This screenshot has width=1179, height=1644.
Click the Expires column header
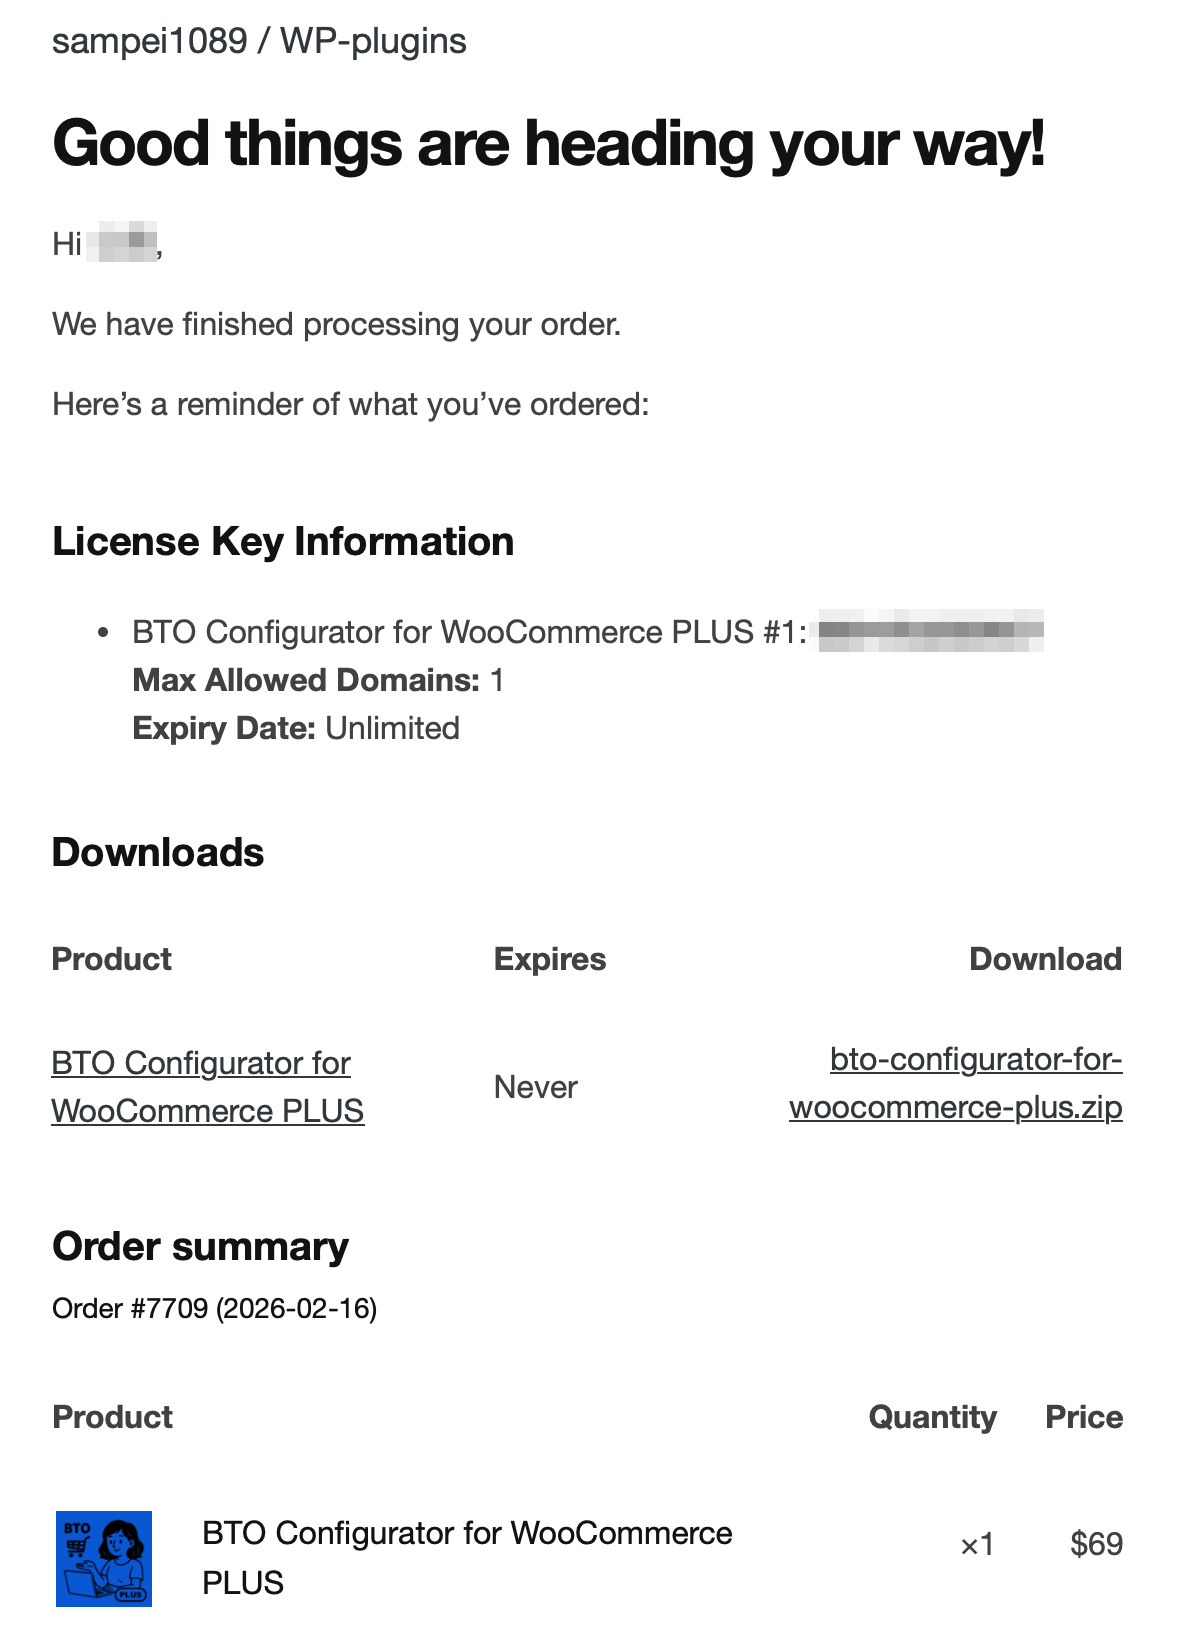coord(550,959)
